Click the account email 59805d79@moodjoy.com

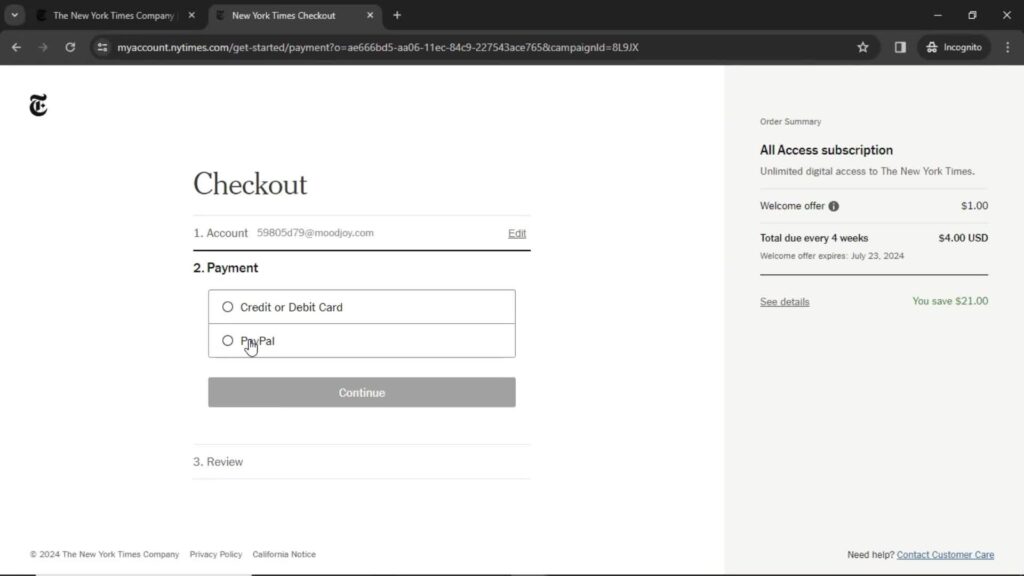(x=315, y=233)
